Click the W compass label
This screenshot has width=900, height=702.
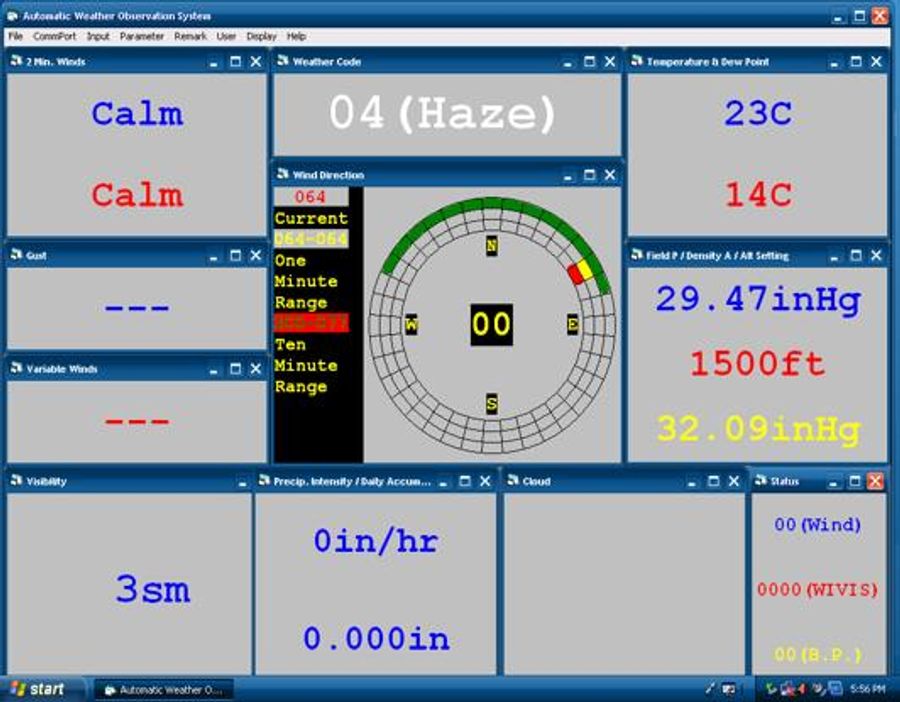click(411, 325)
